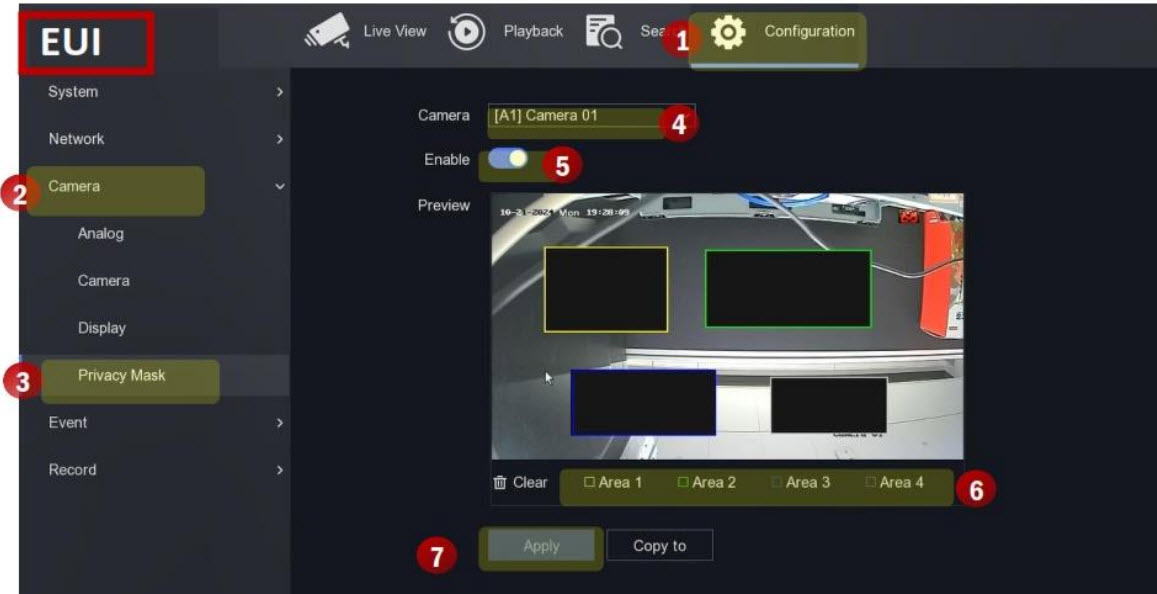Open the Configuration tab label
The height and width of the screenshot is (594, 1157).
click(809, 32)
